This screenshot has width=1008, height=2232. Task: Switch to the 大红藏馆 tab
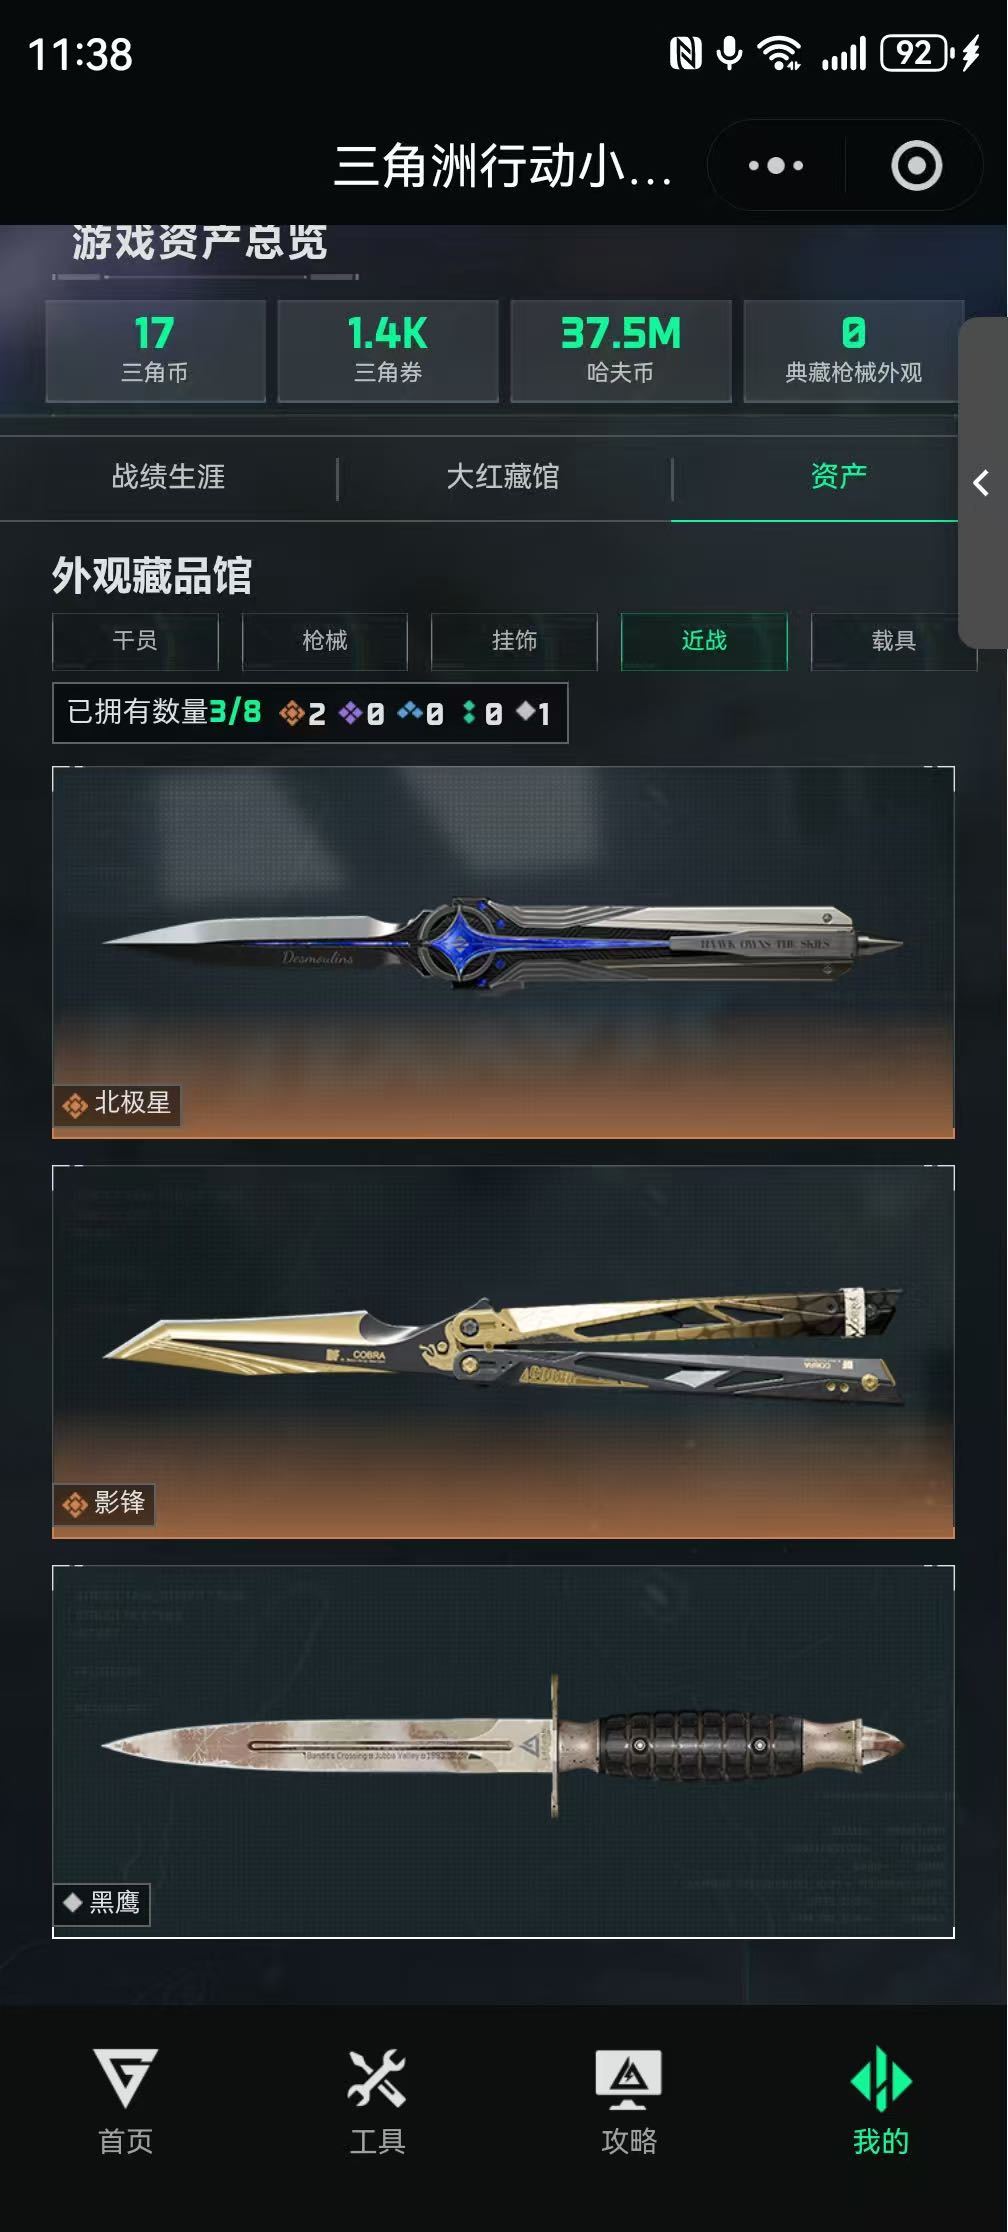(503, 477)
